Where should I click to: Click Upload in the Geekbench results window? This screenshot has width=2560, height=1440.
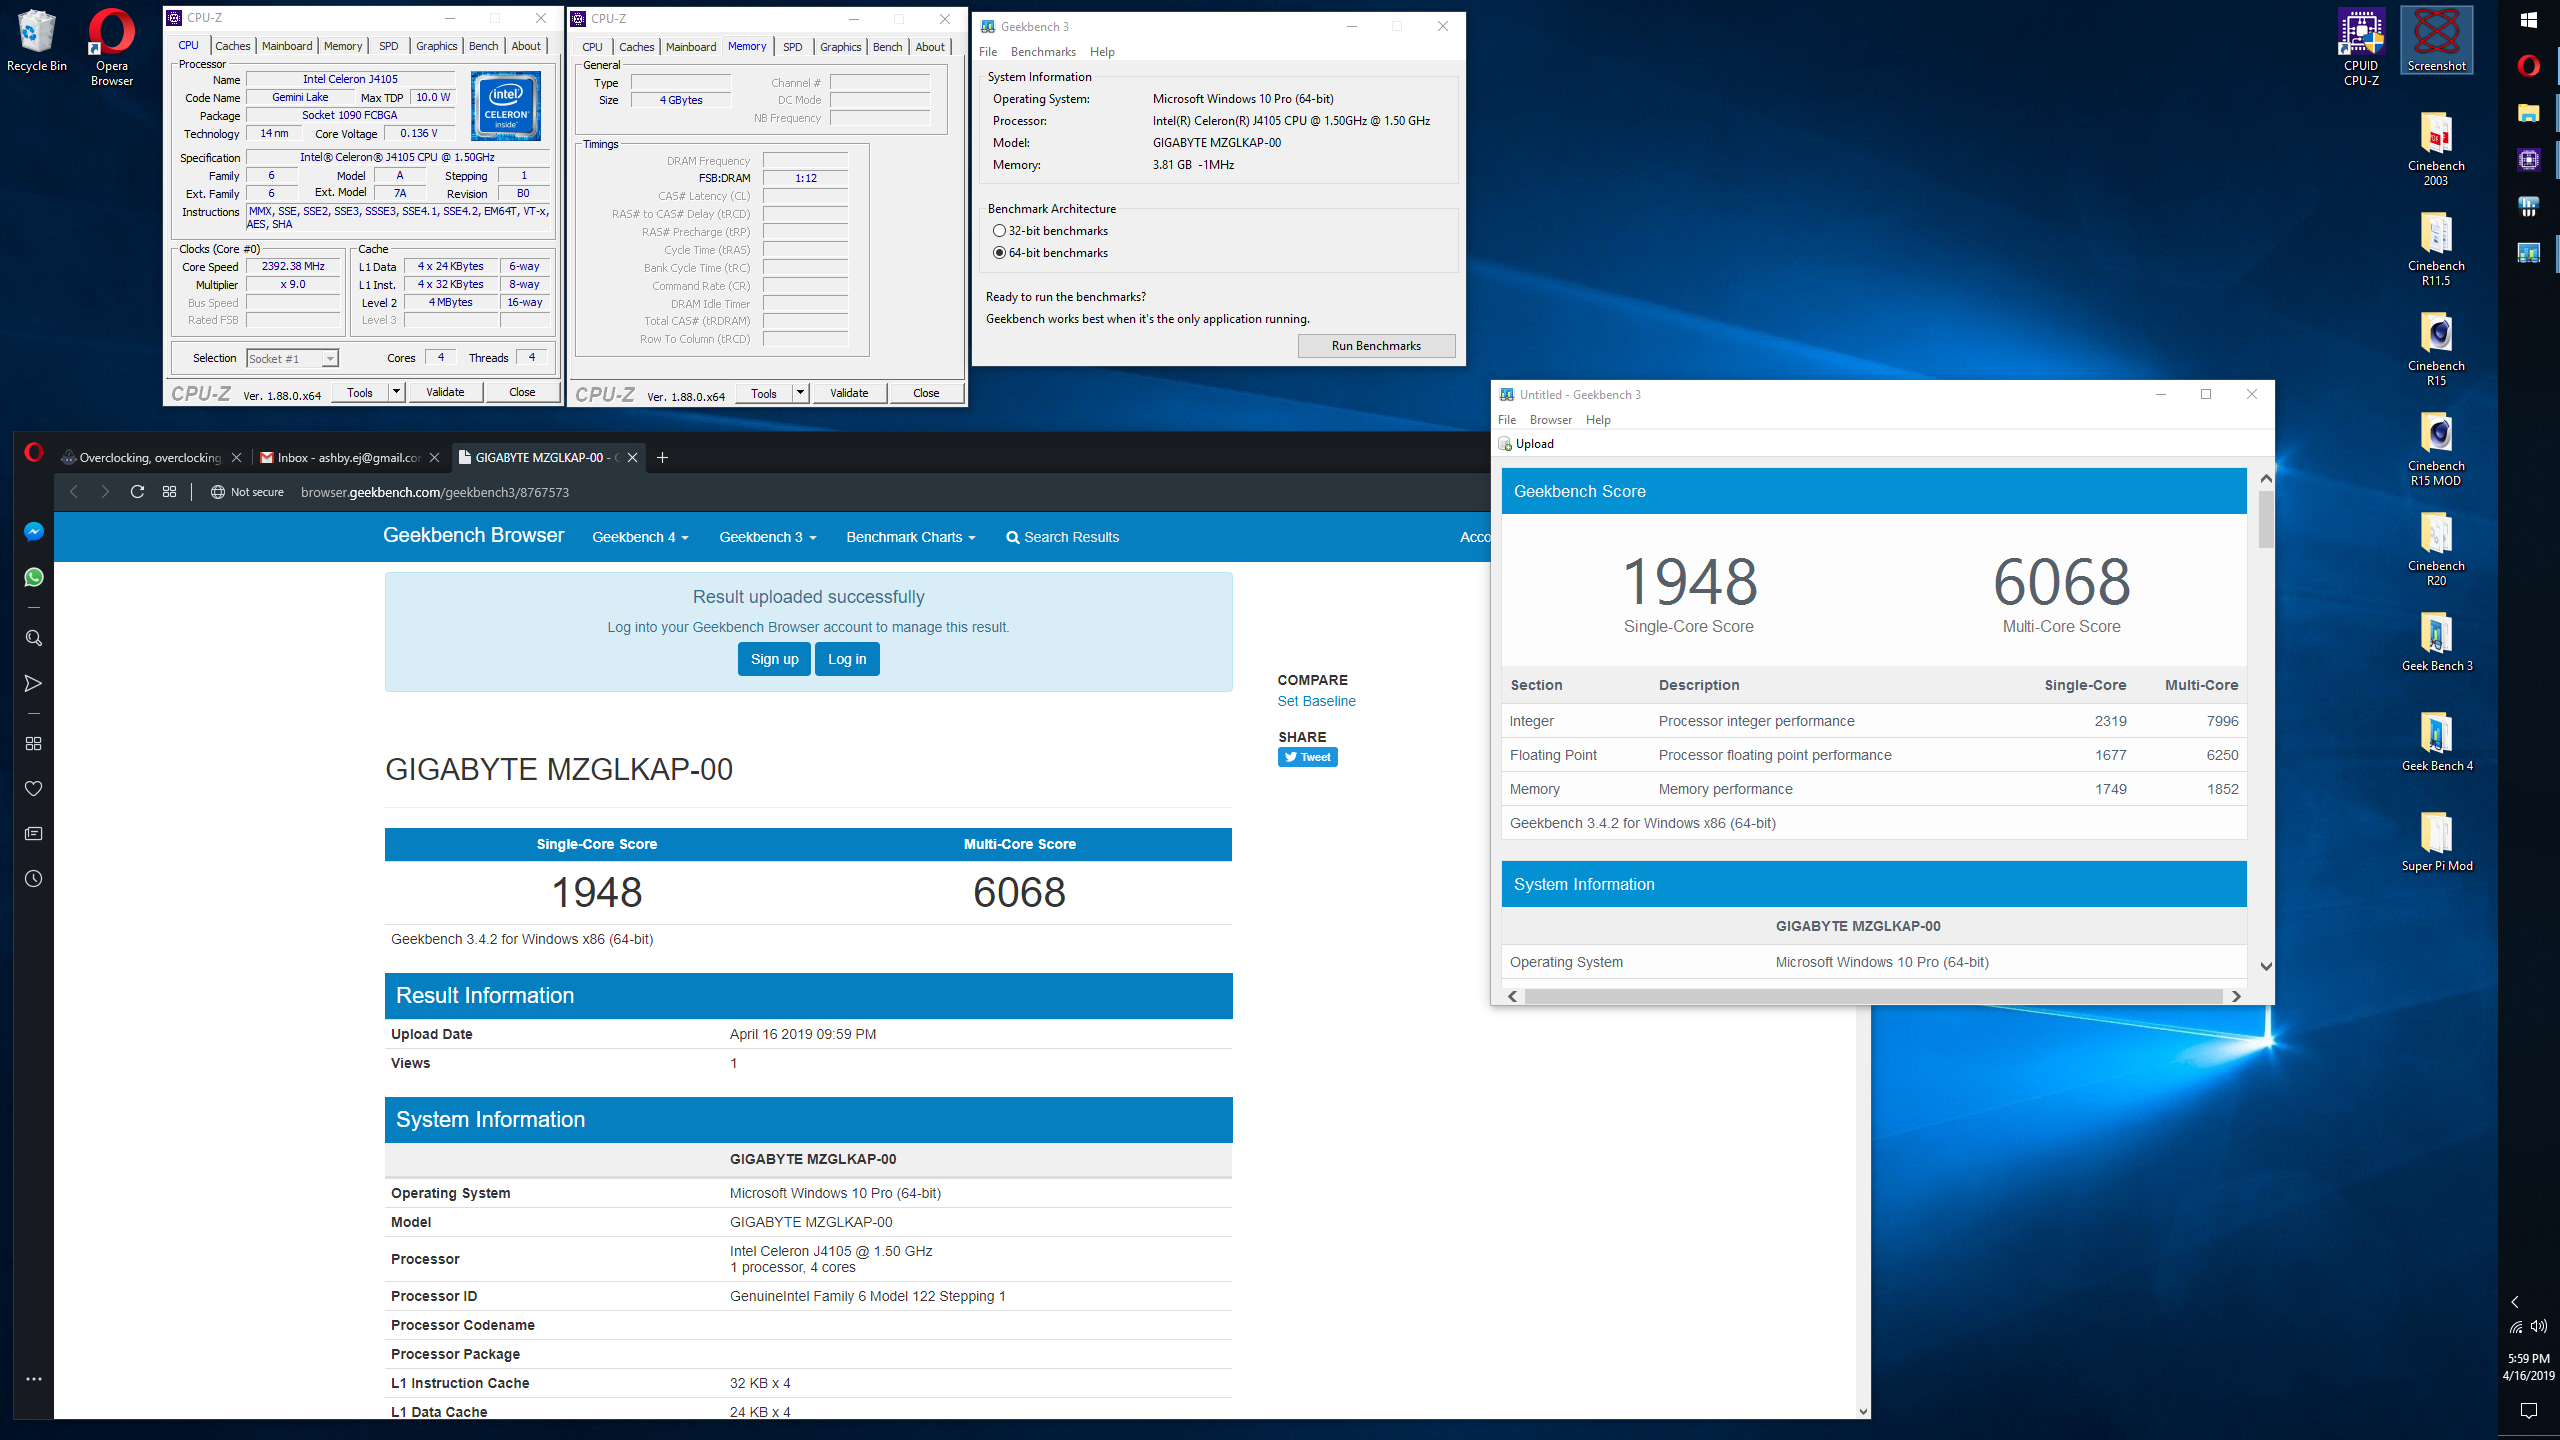tap(1526, 444)
